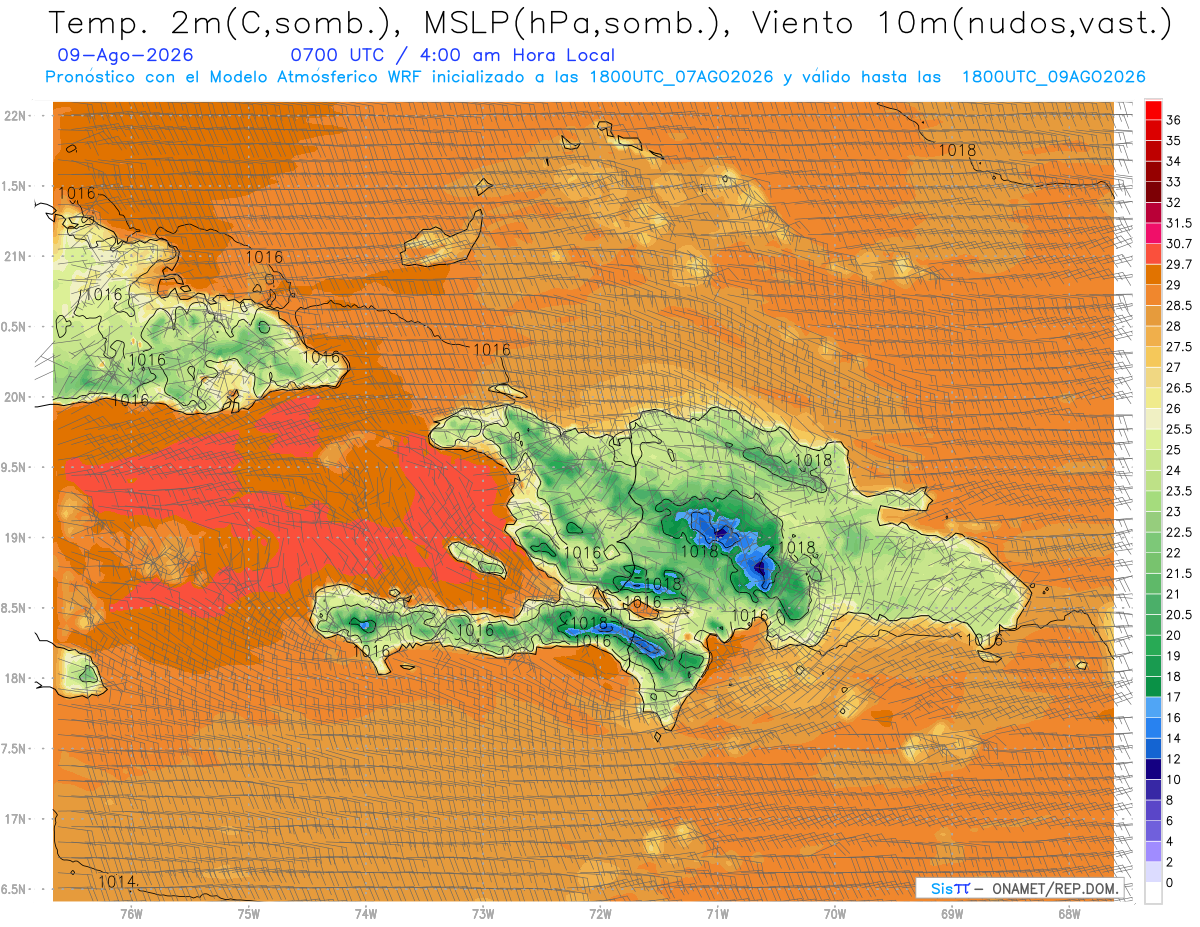
Task: Click legend value 17 in color scale
Action: point(1173,697)
